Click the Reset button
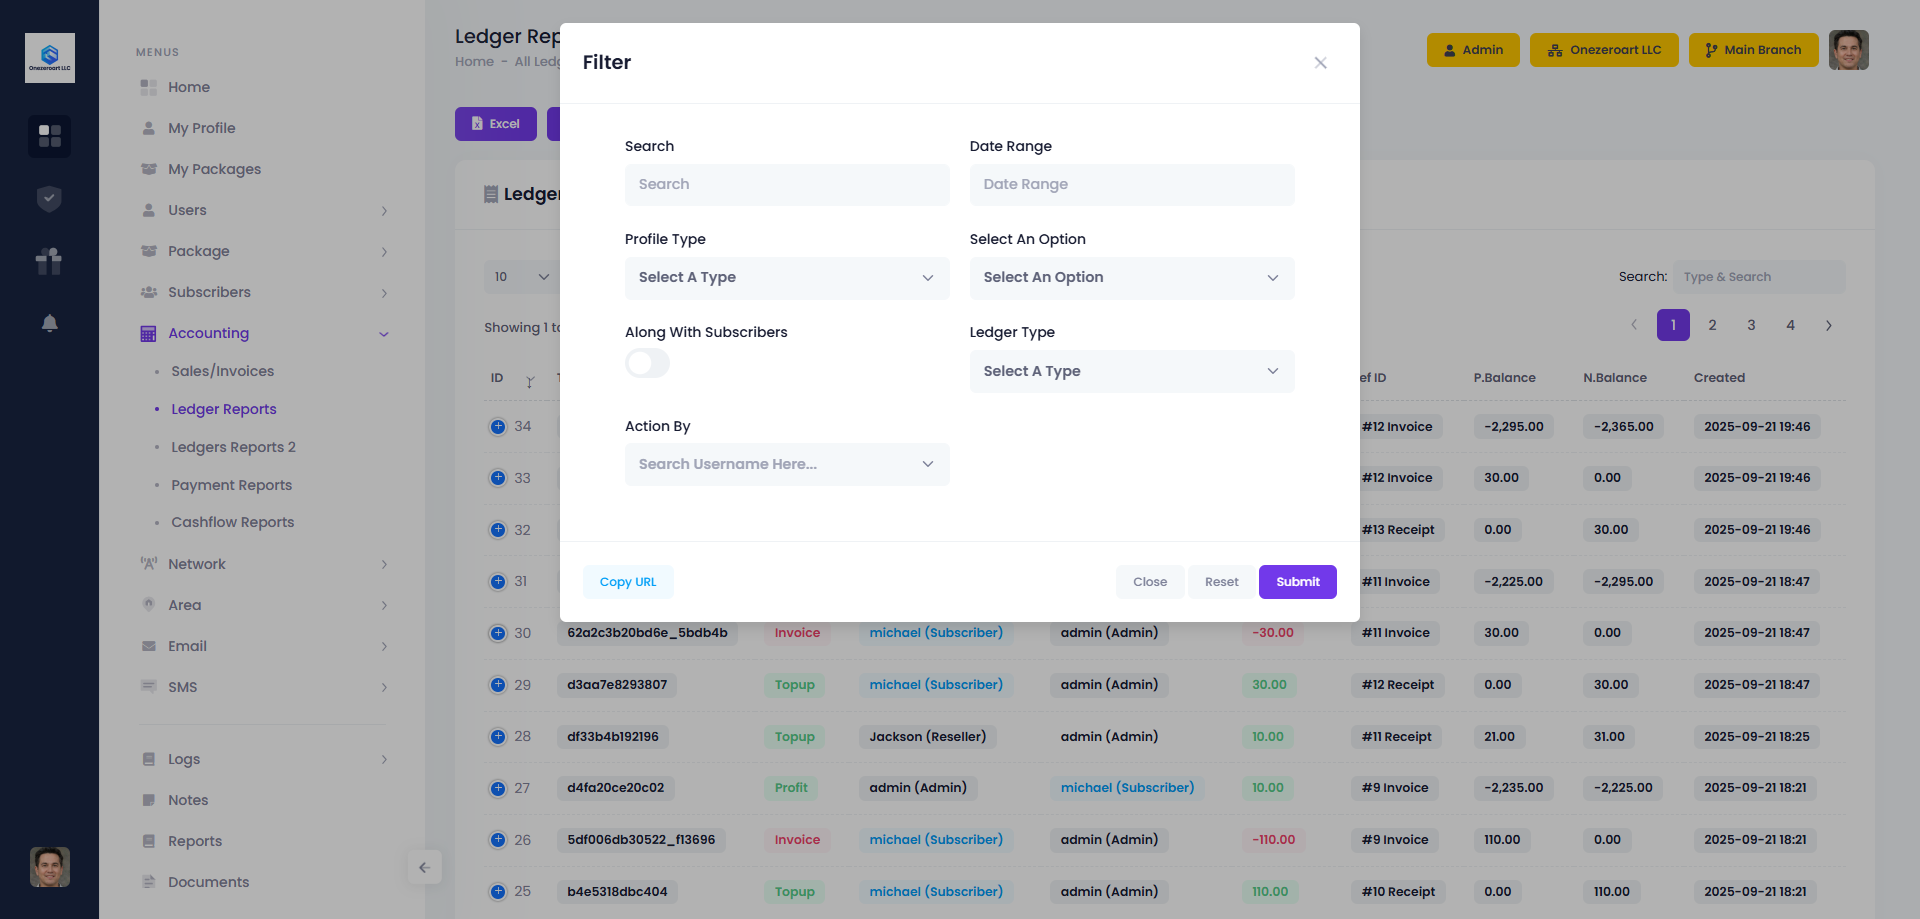1920x919 pixels. click(x=1221, y=582)
